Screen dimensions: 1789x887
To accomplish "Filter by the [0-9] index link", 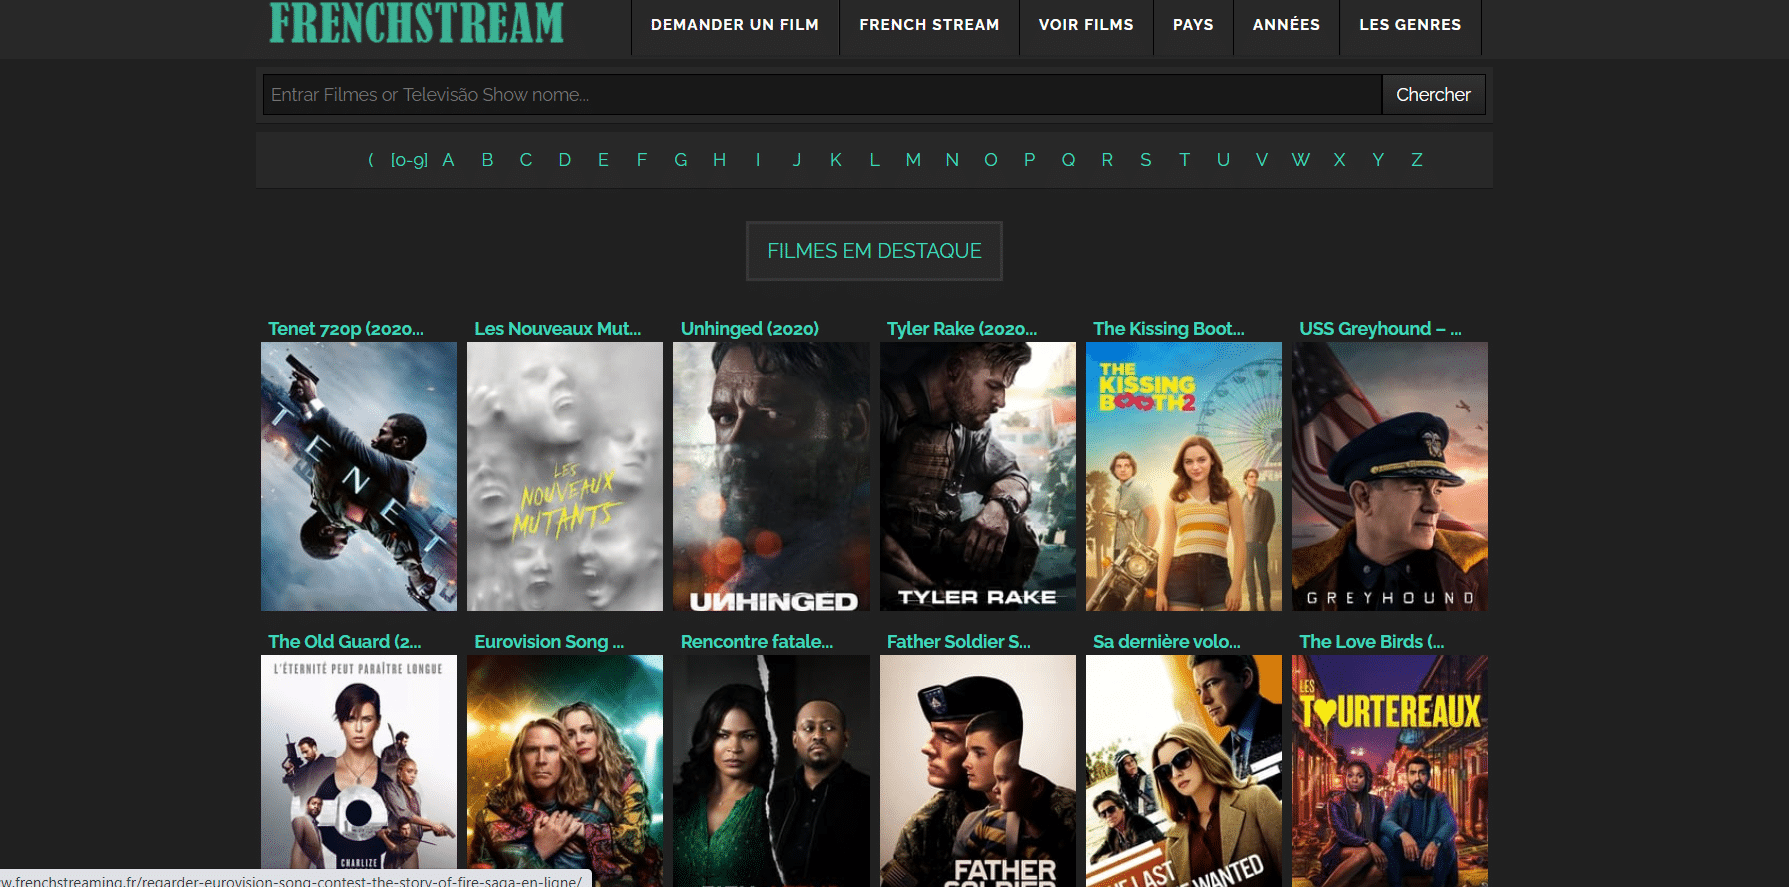I will (x=409, y=160).
